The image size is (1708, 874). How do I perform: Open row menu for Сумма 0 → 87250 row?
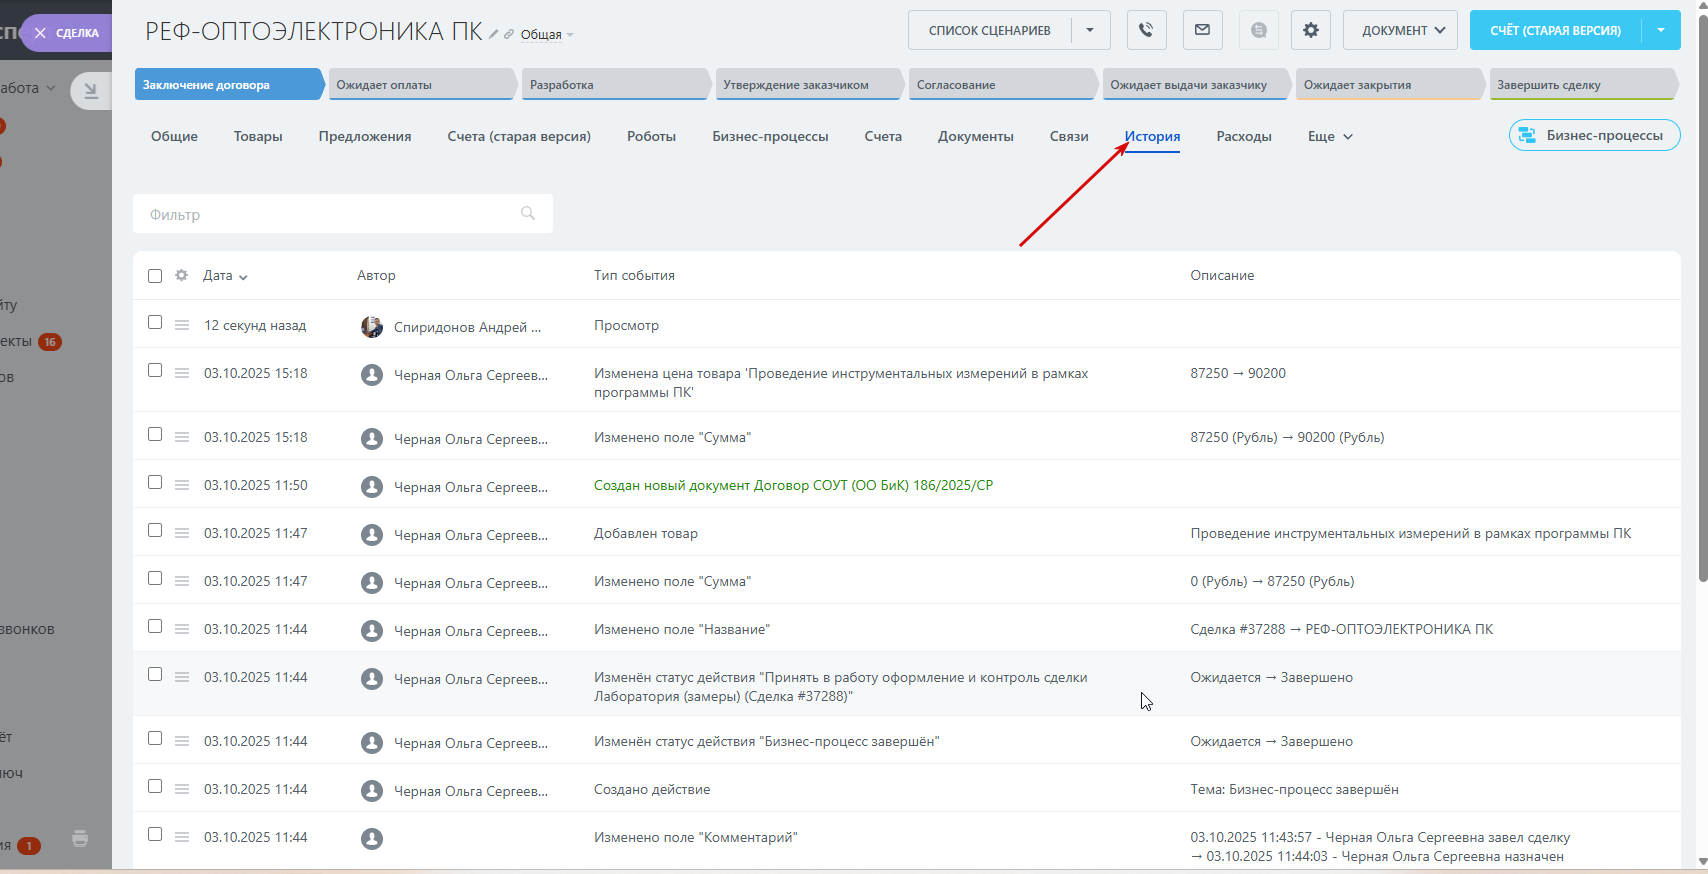pyautogui.click(x=182, y=581)
